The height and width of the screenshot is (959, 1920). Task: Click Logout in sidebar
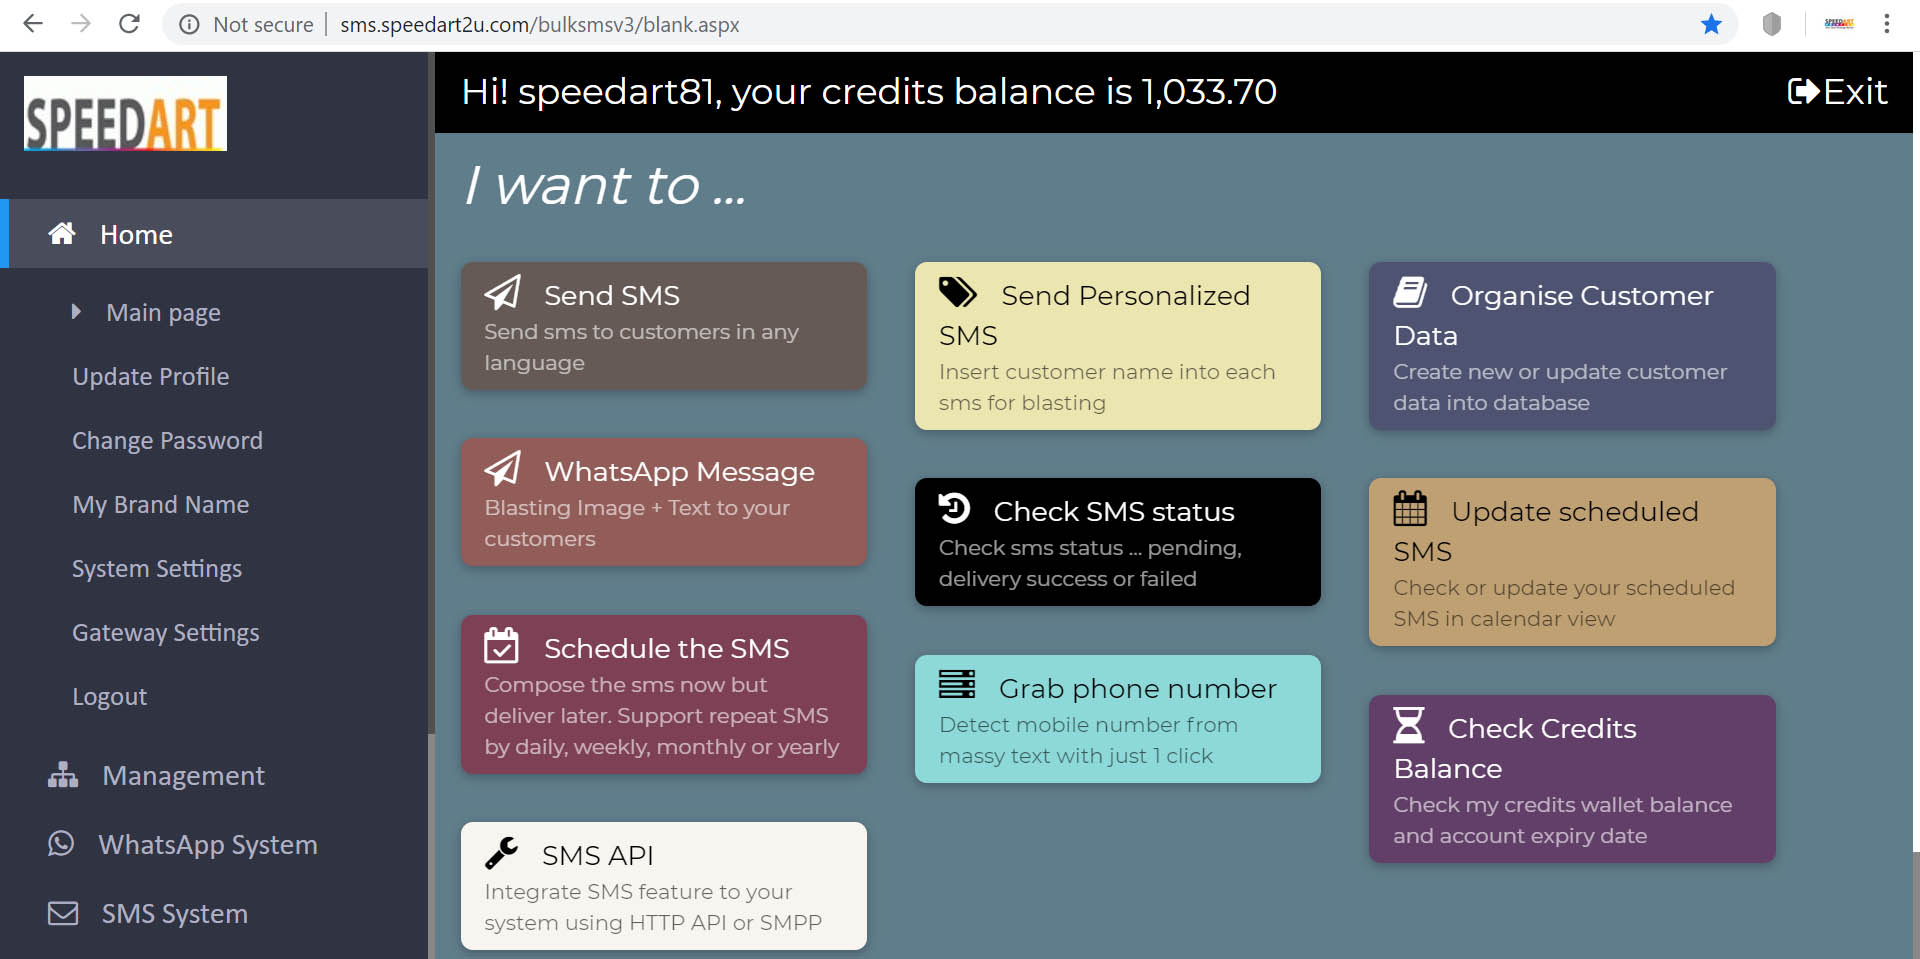(110, 697)
